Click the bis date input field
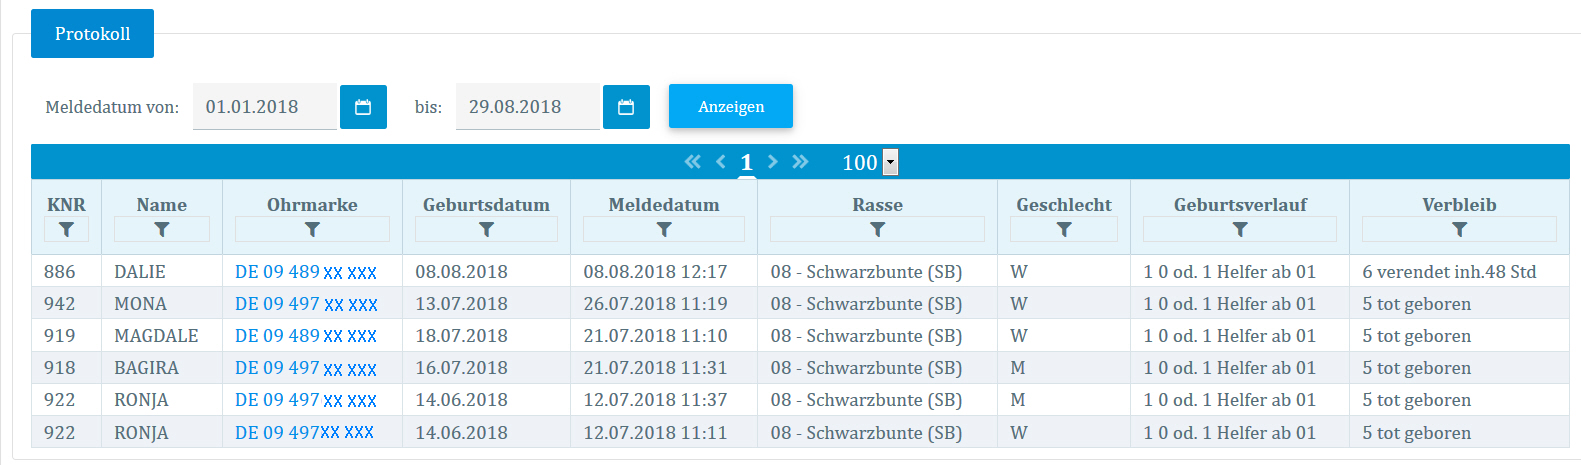1581x465 pixels. (x=527, y=107)
